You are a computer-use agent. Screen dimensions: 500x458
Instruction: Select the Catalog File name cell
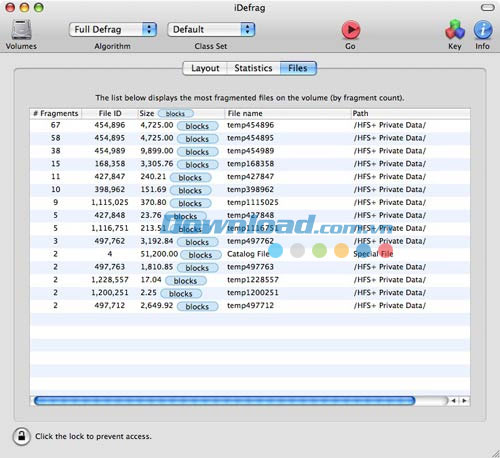point(248,254)
